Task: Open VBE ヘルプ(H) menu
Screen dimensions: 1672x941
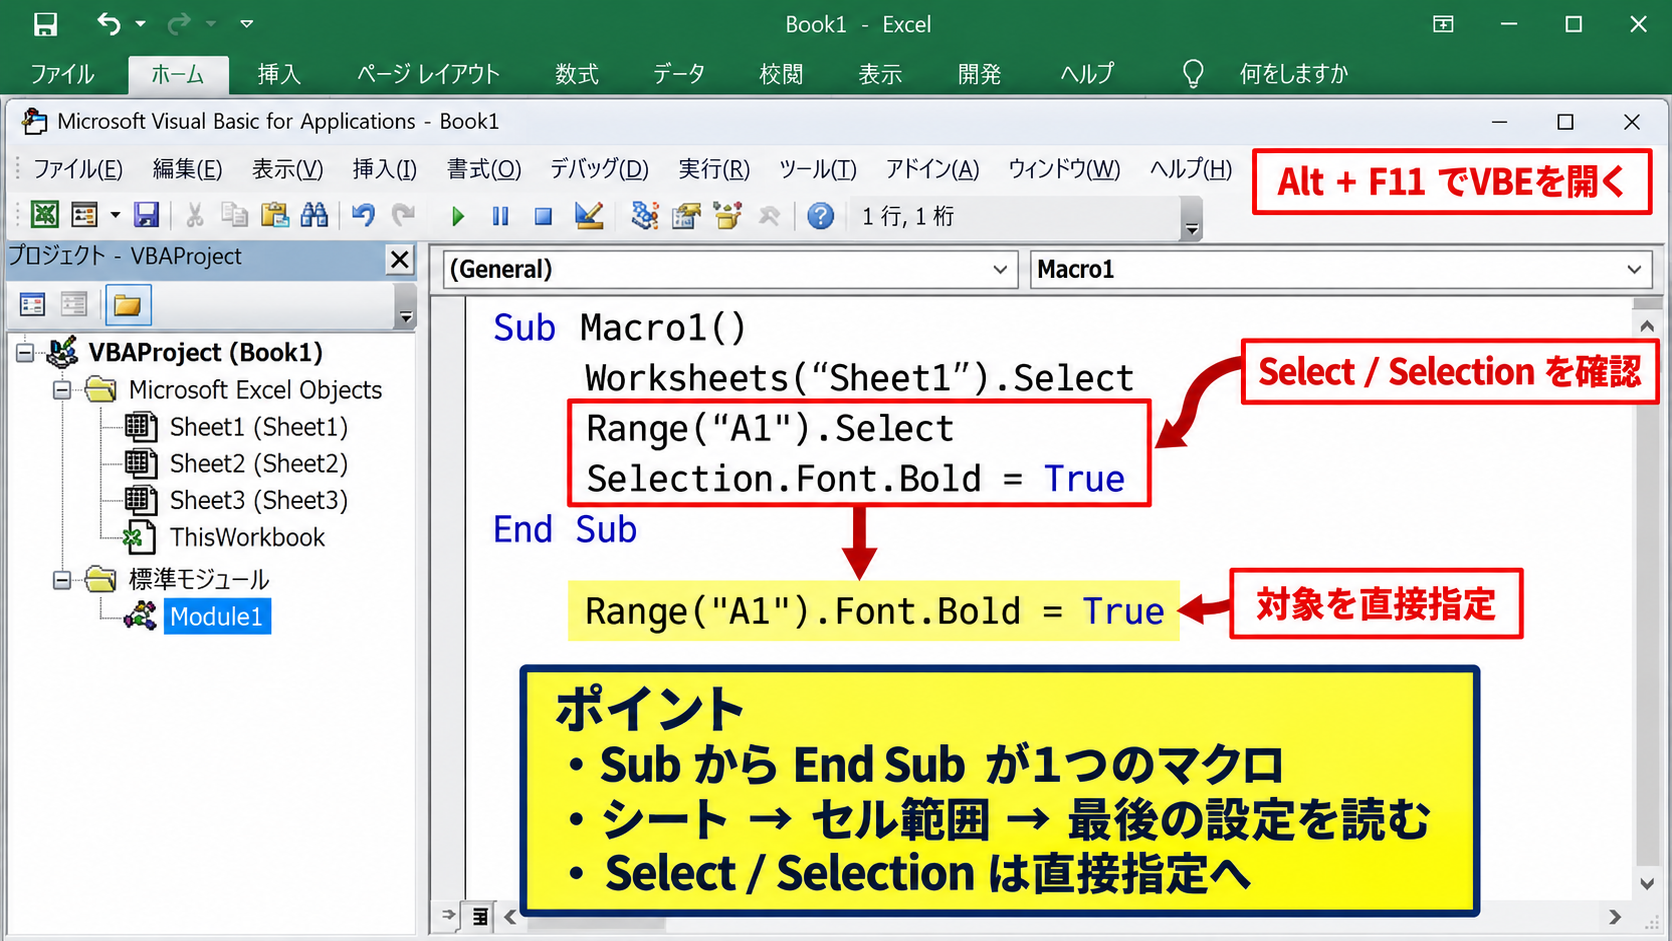Action: [x=1190, y=169]
